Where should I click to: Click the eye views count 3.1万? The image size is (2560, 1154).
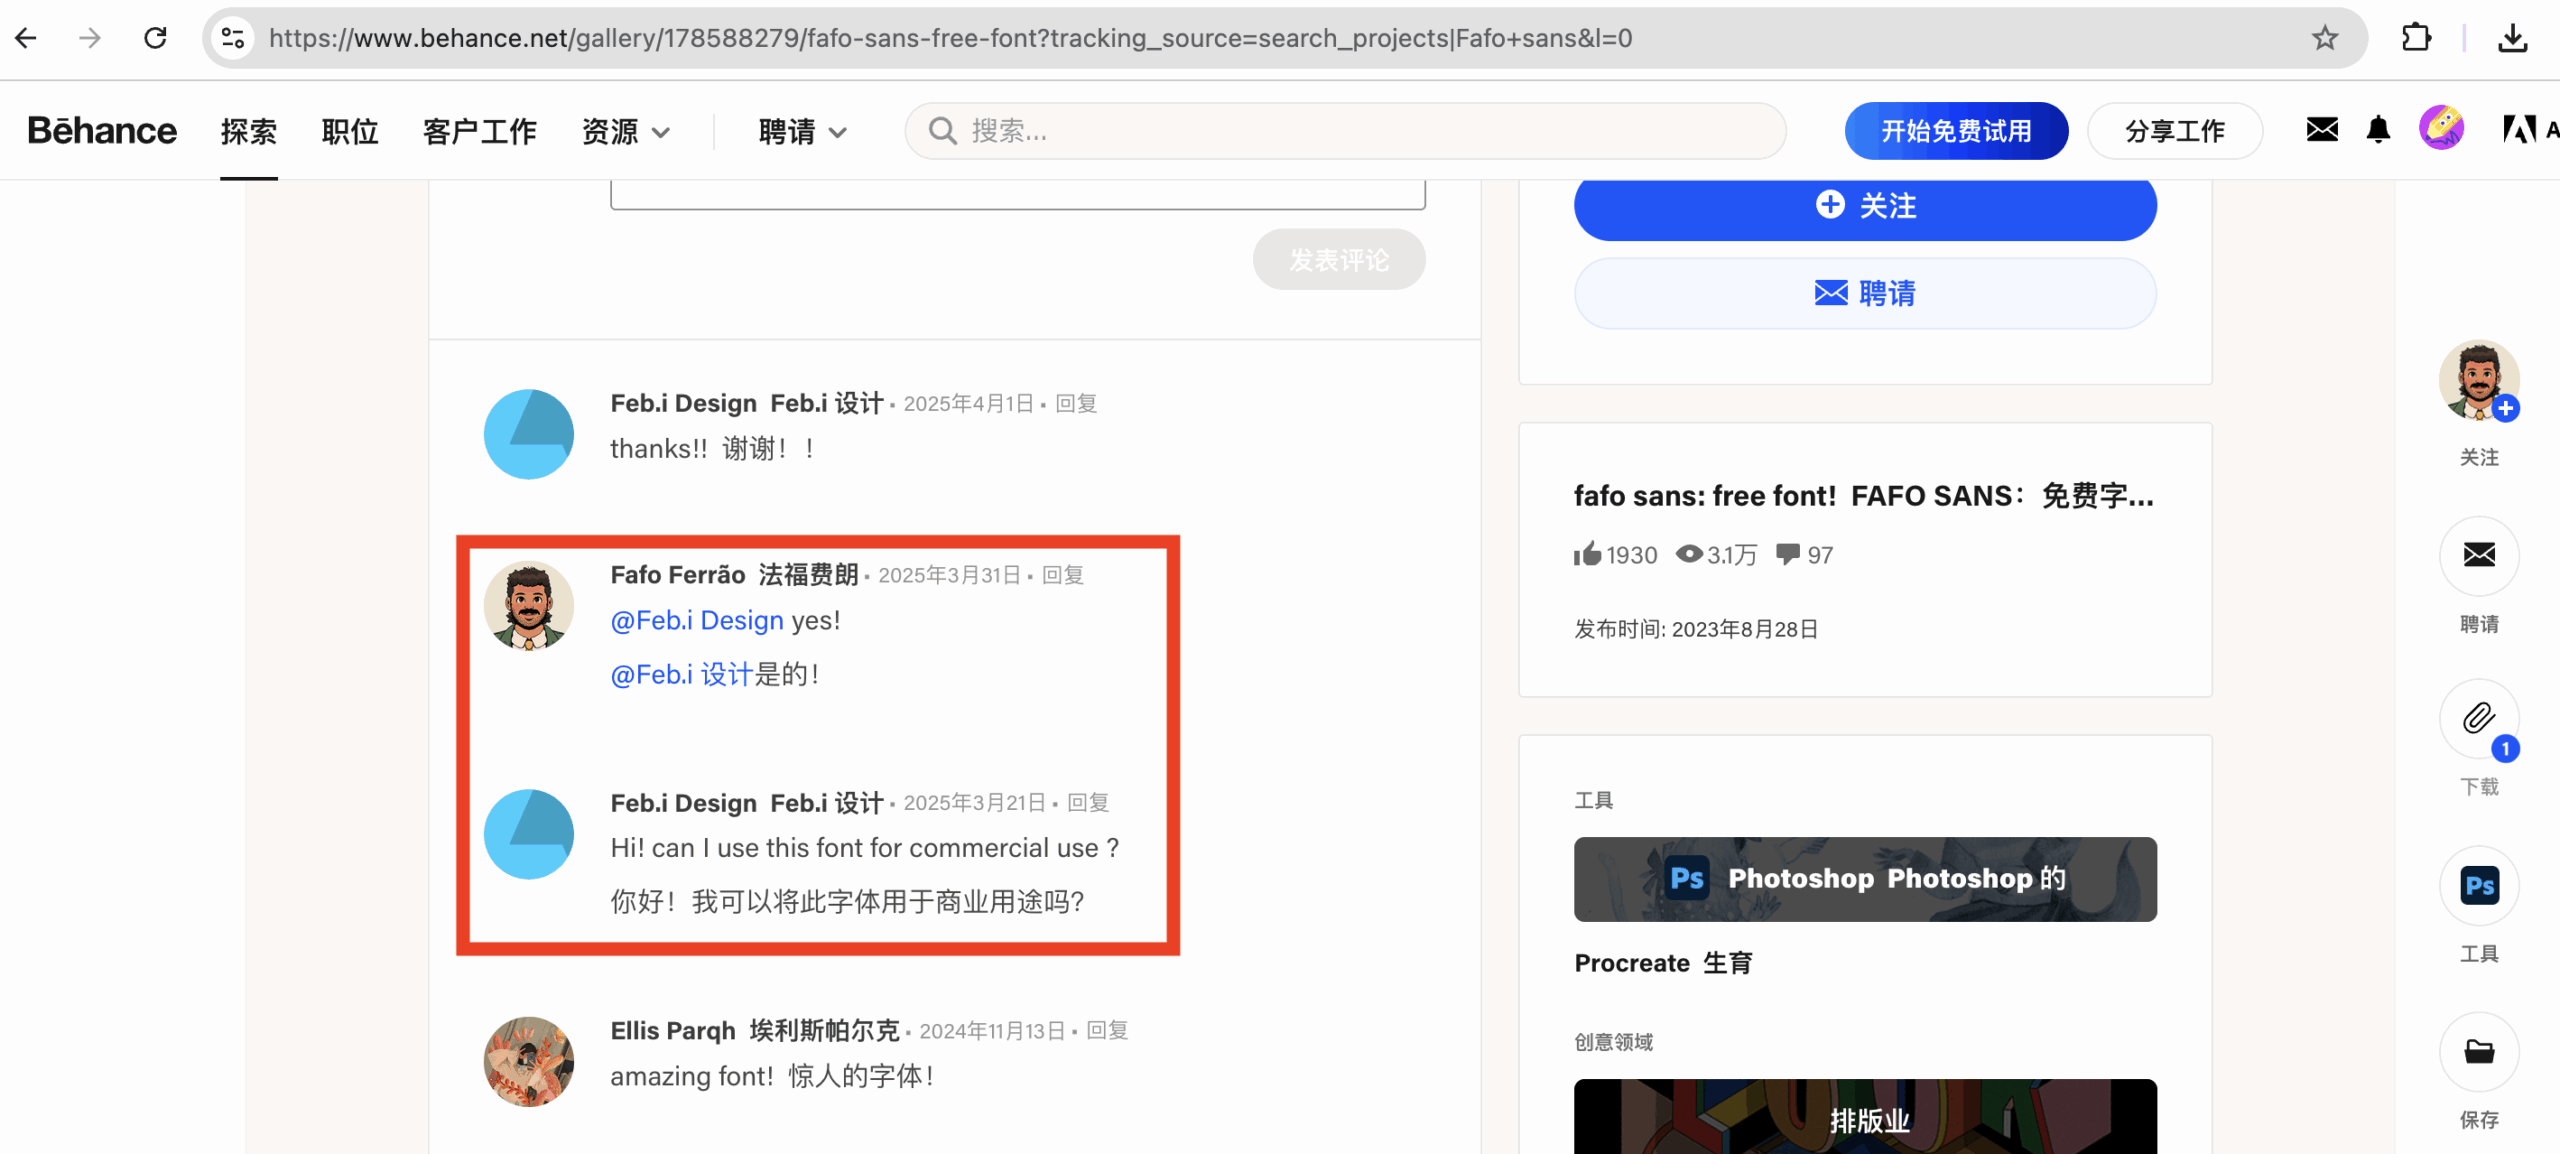(x=1716, y=554)
